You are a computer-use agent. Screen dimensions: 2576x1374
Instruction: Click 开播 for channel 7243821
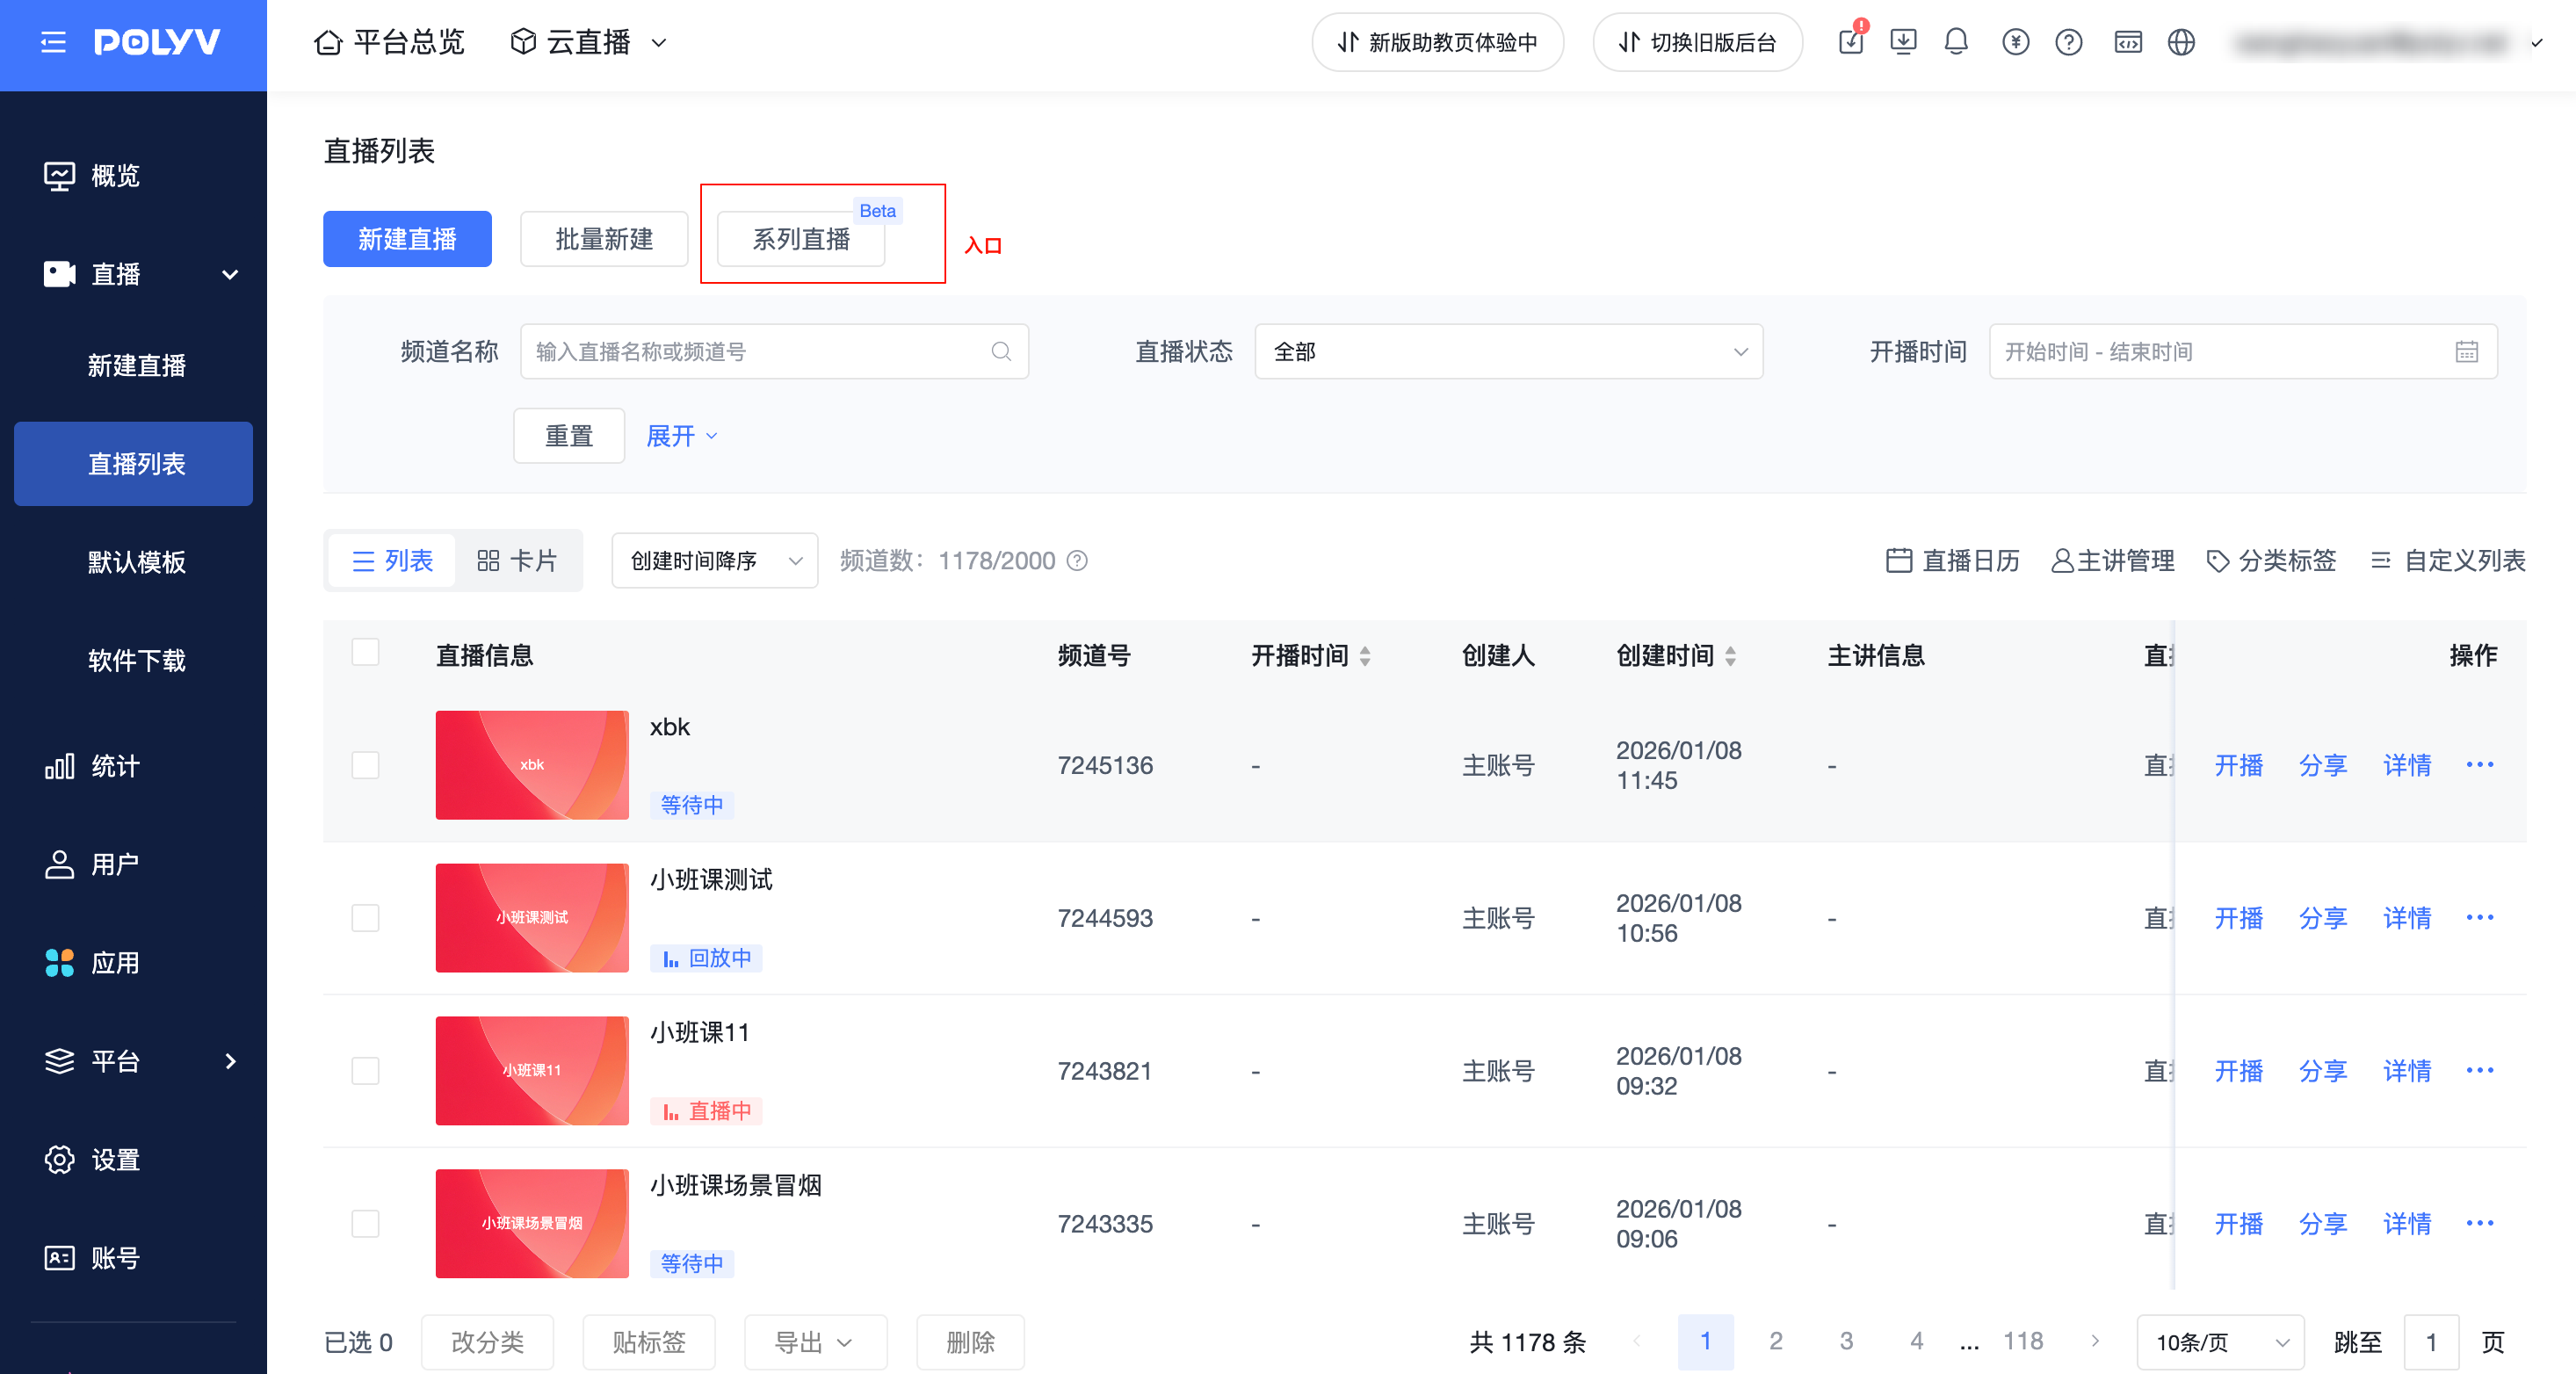(2238, 1071)
